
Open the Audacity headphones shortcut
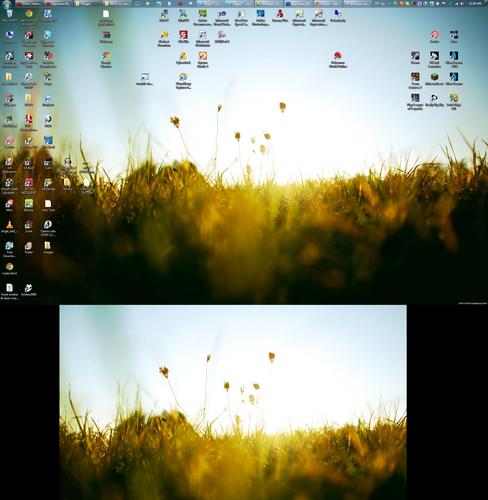coord(68,162)
